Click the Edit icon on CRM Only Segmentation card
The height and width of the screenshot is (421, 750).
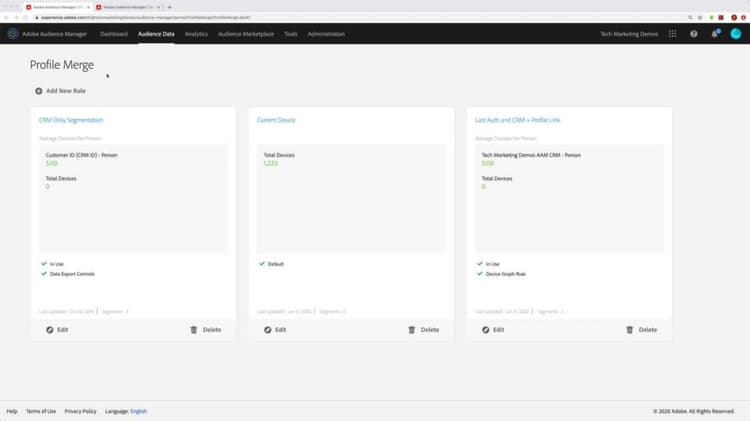(50, 330)
